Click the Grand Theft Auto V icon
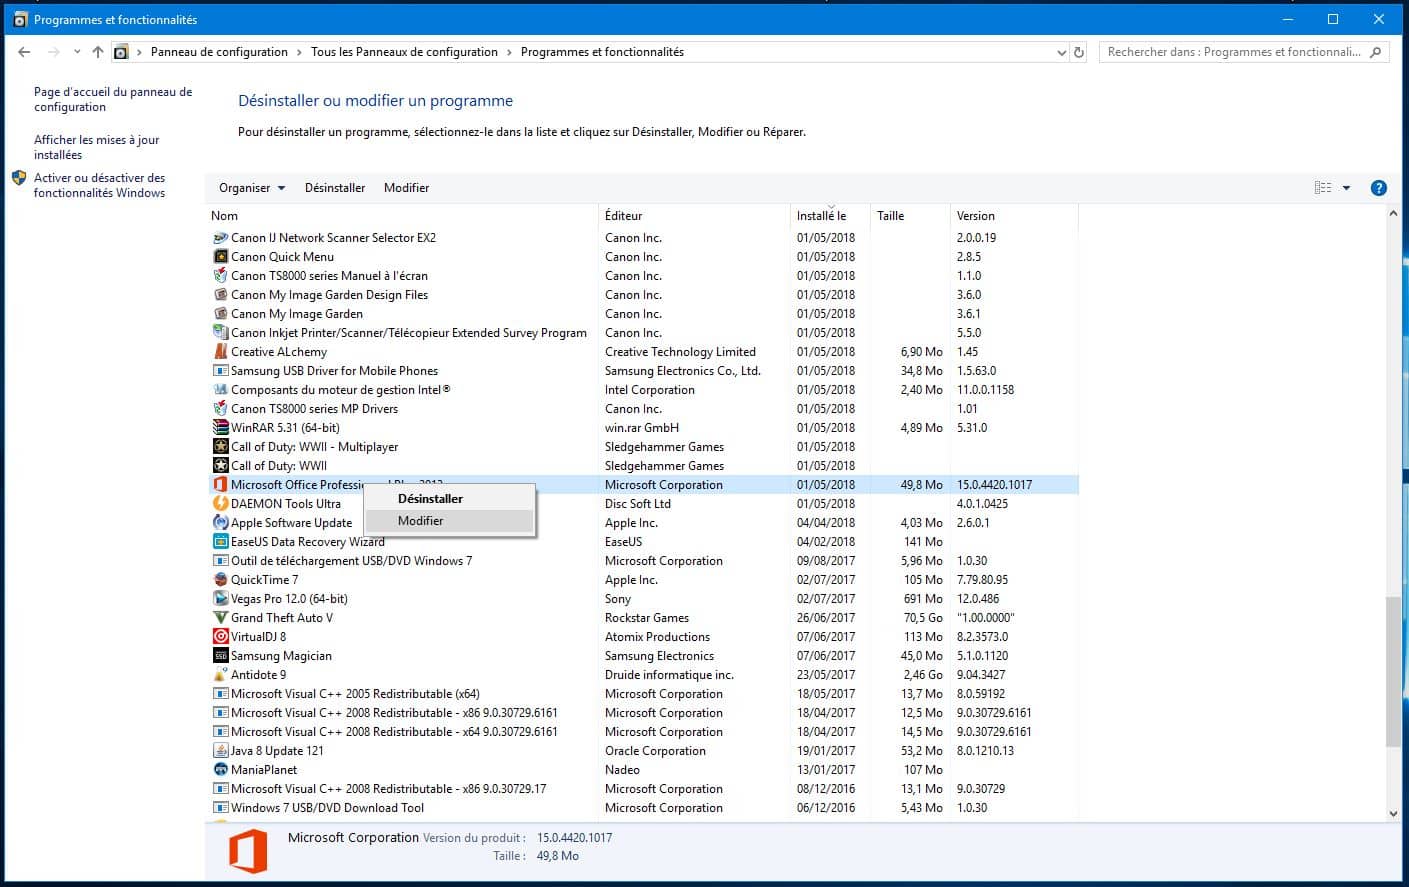The width and height of the screenshot is (1409, 887). tap(221, 617)
